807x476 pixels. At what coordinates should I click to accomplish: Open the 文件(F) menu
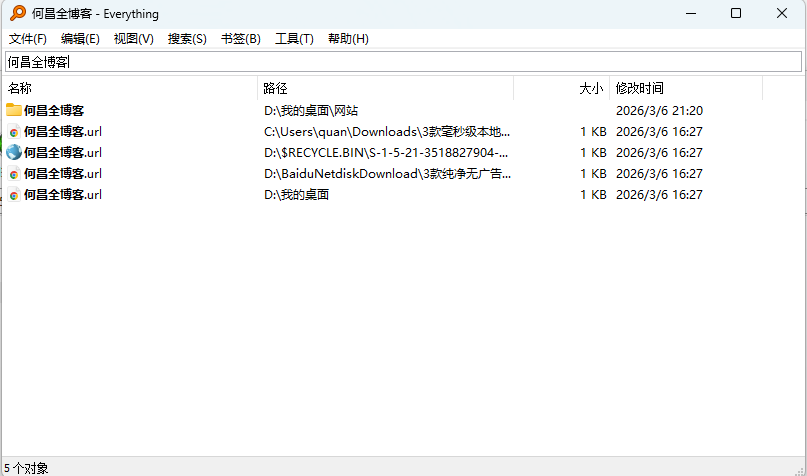pyautogui.click(x=28, y=39)
